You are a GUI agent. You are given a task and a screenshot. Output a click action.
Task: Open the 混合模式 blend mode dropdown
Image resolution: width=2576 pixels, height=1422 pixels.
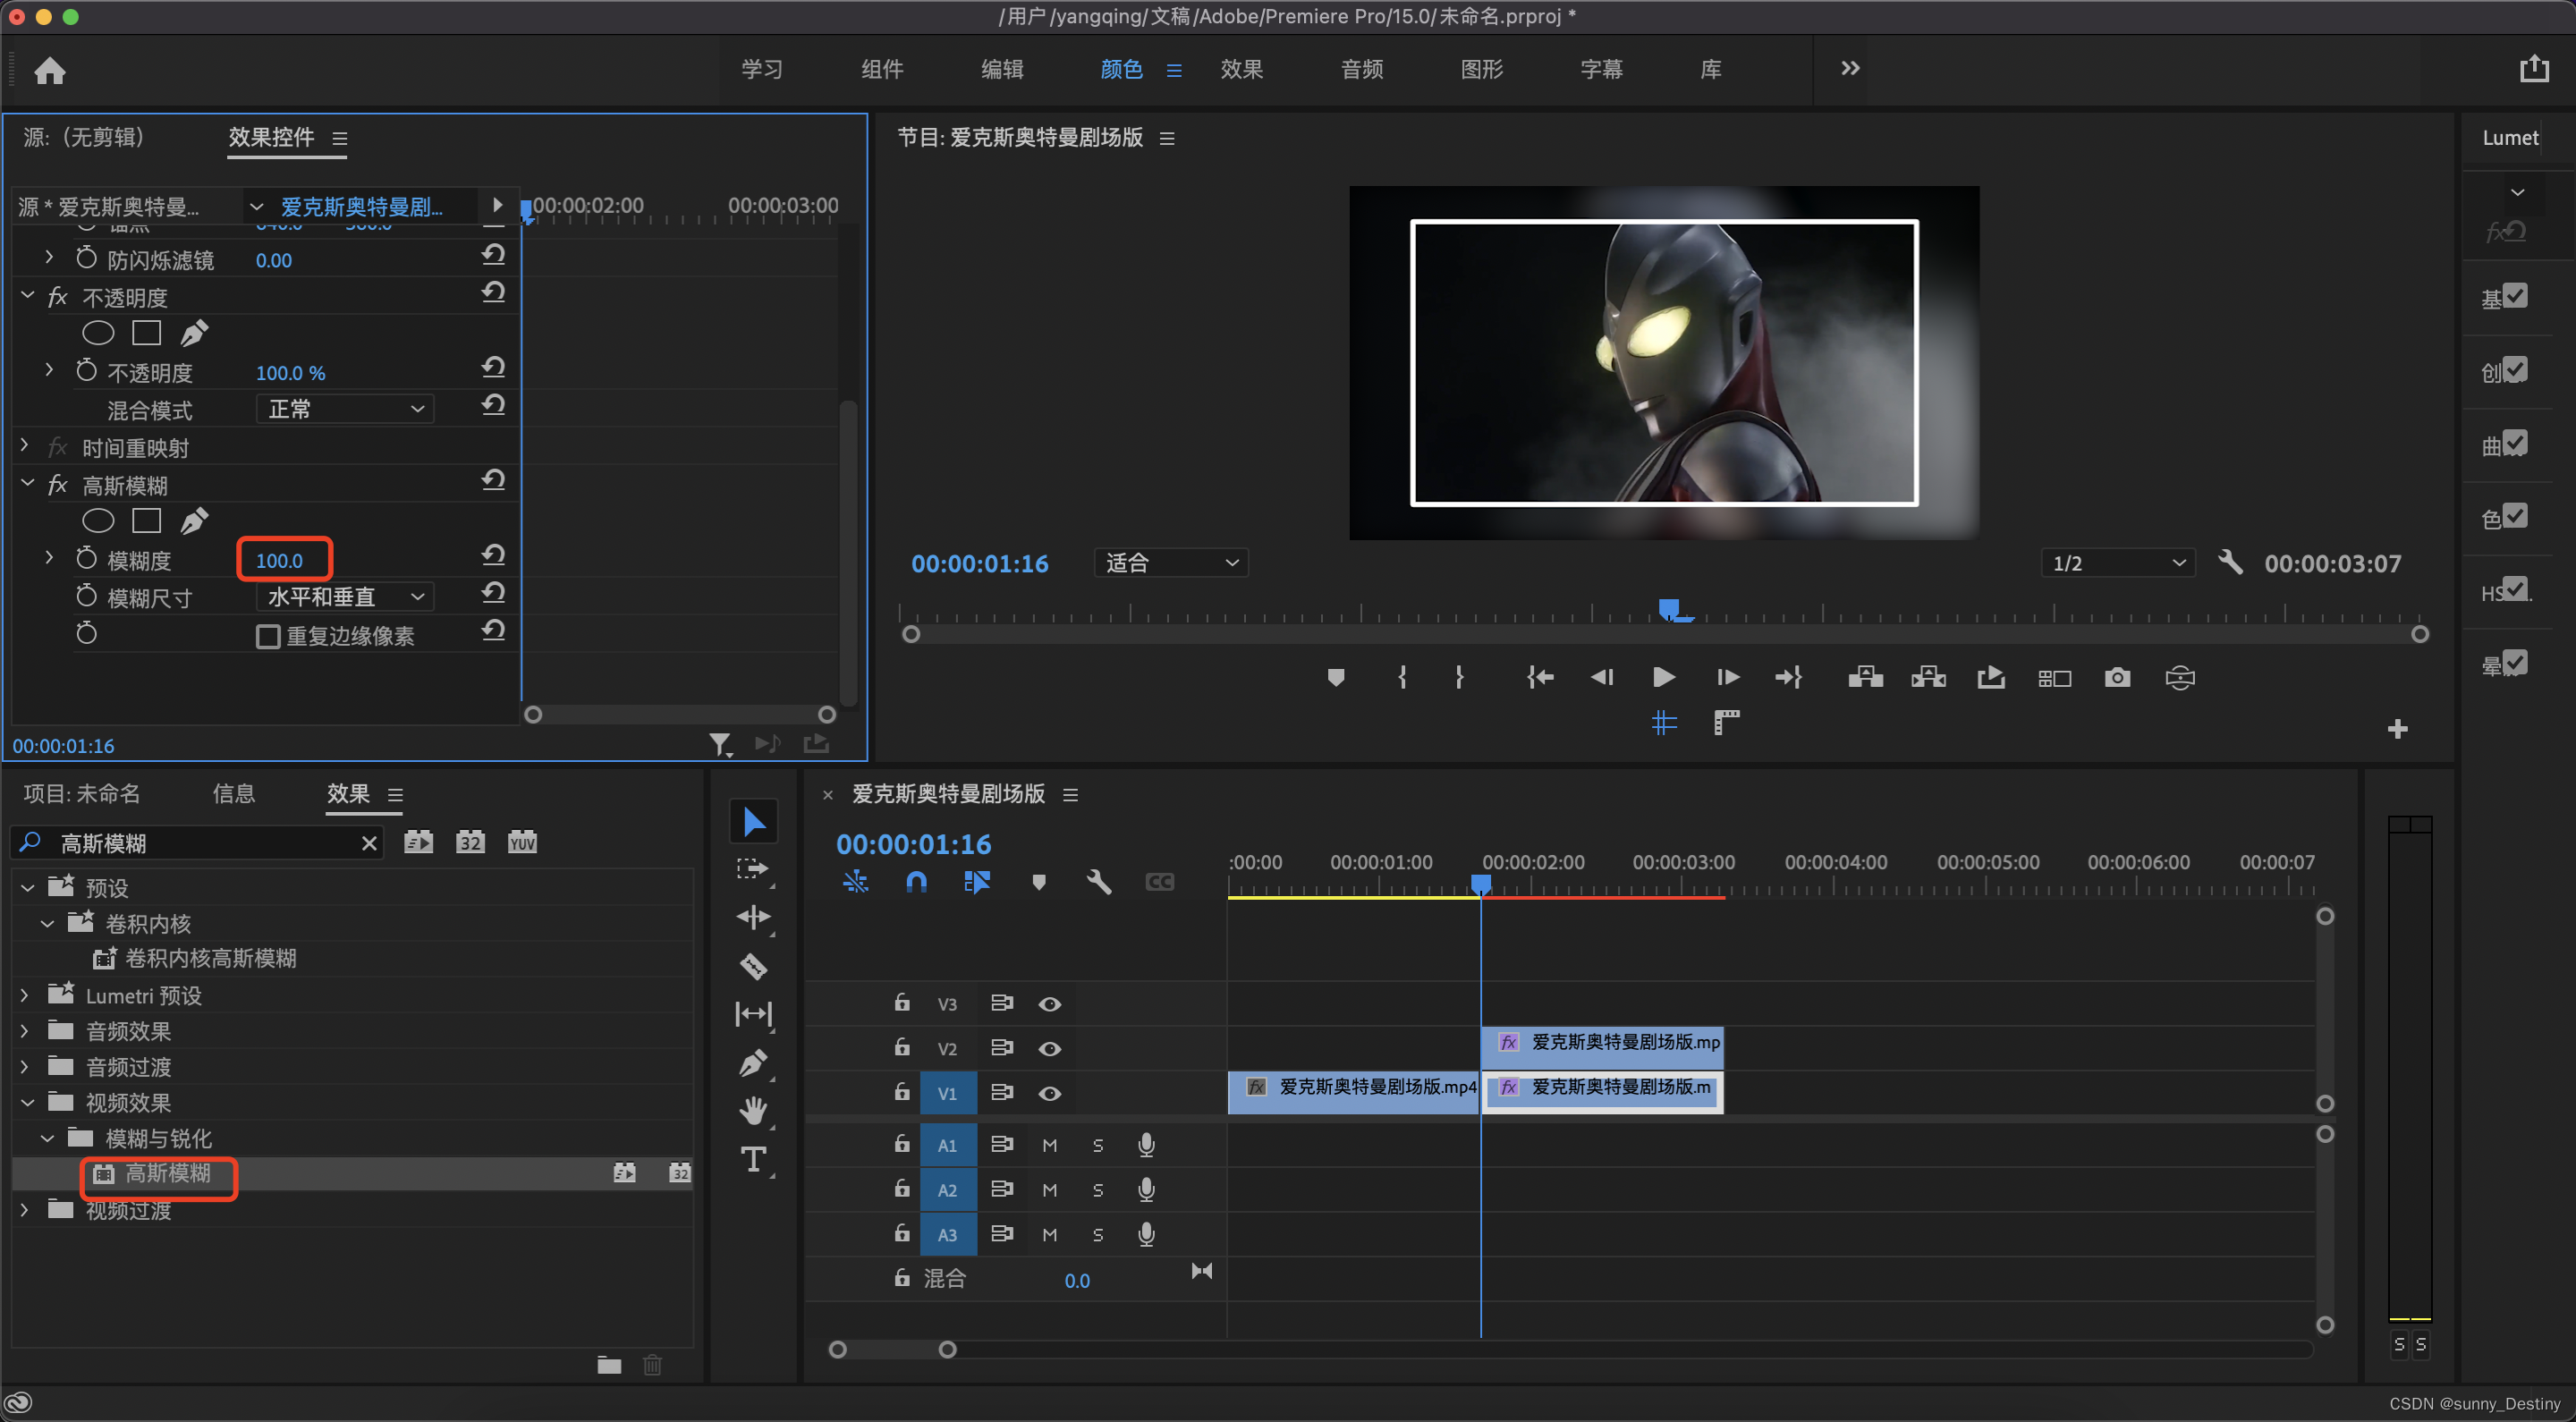click(x=345, y=409)
